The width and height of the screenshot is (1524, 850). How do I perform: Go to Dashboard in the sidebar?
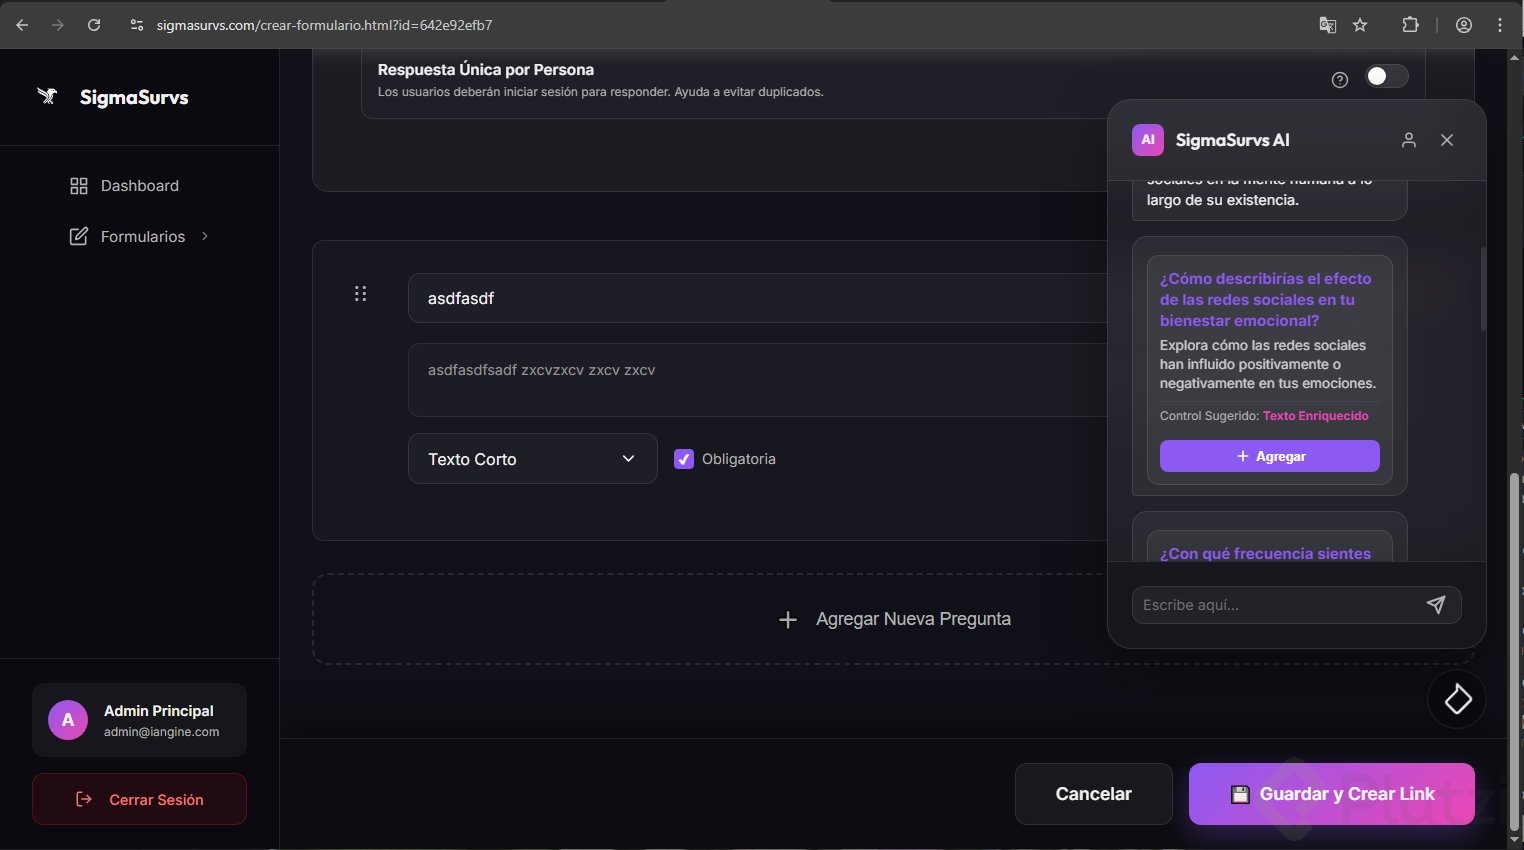[x=139, y=186]
